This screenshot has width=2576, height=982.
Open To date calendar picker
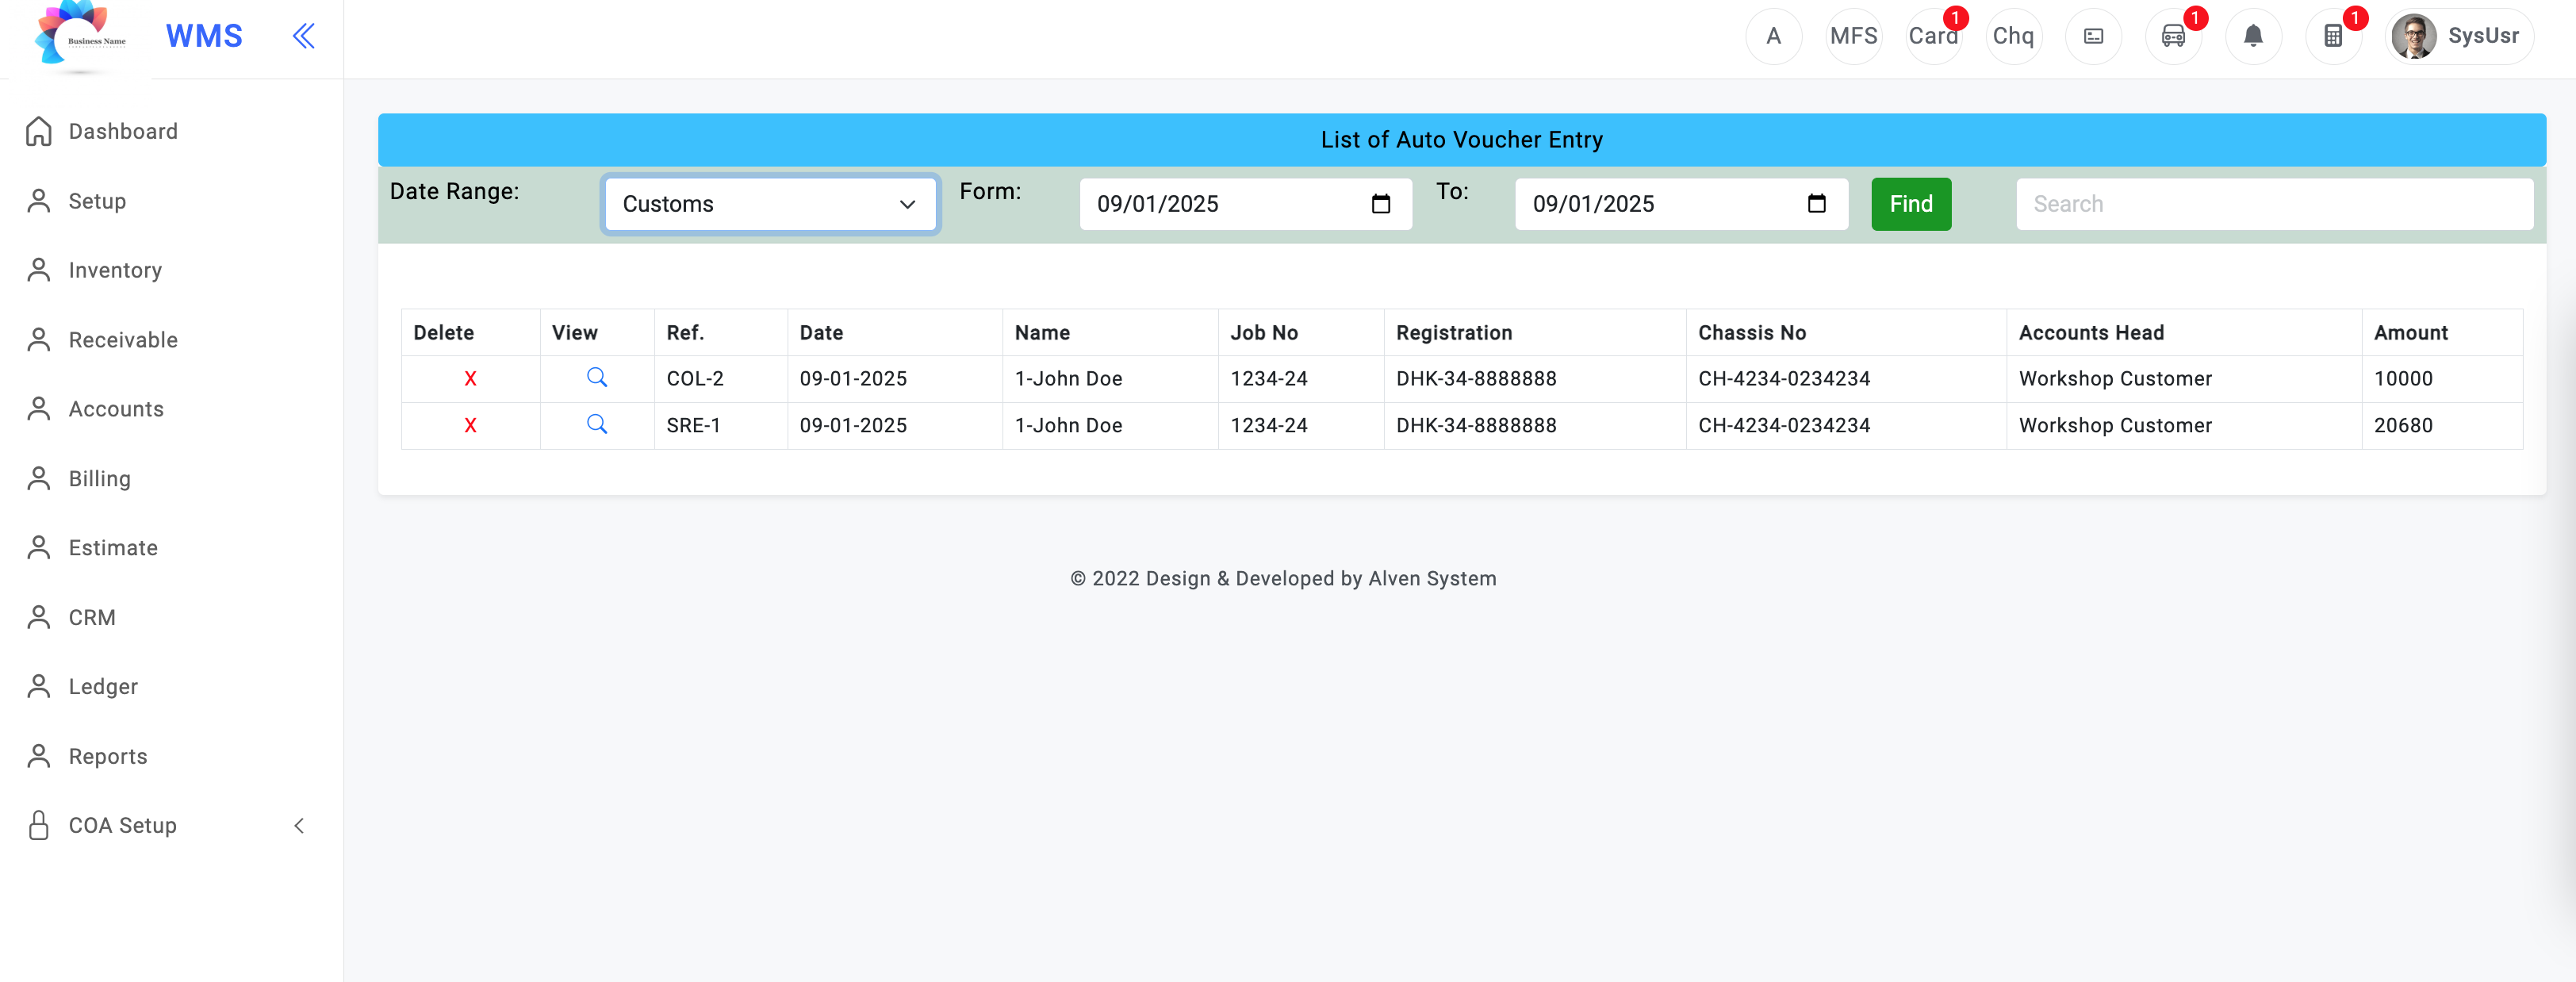pos(1816,204)
